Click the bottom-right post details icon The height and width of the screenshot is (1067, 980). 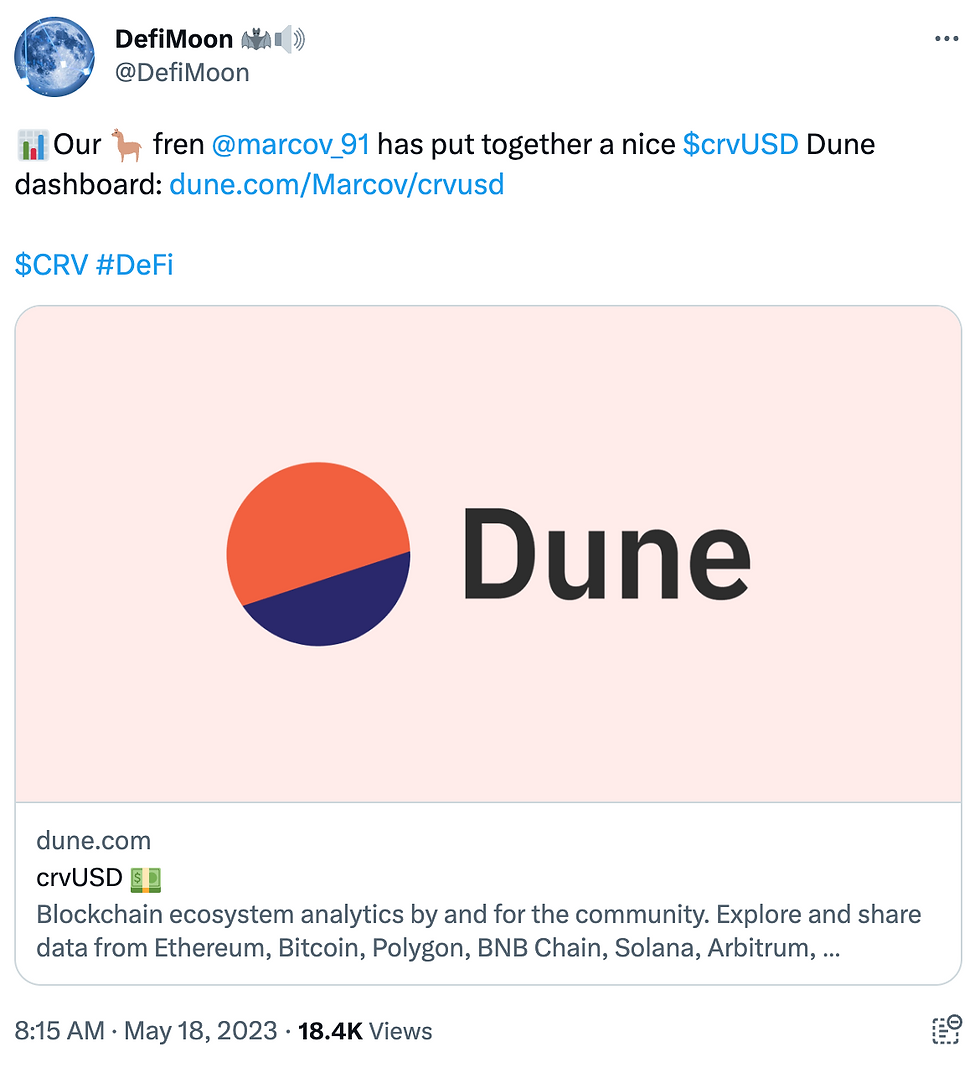click(x=945, y=1031)
